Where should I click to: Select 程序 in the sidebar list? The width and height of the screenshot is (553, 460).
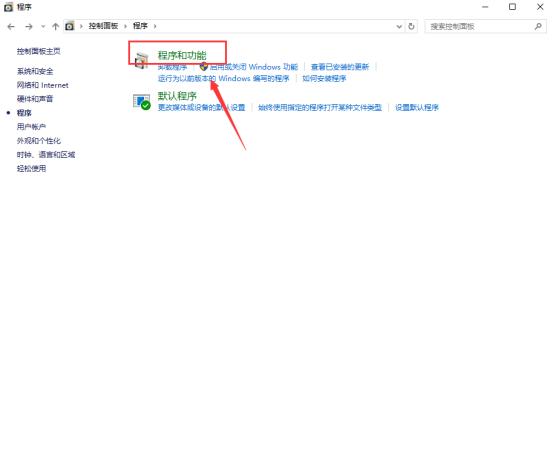pos(24,113)
